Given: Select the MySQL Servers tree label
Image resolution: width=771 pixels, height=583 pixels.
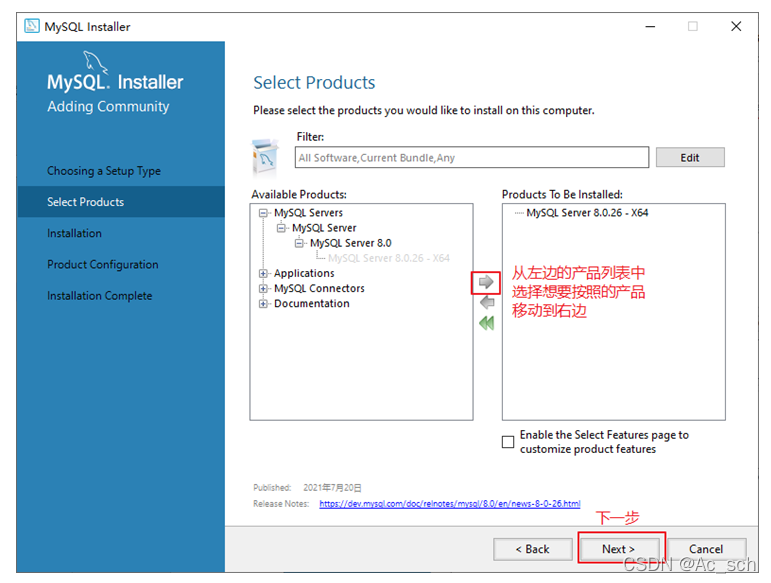Looking at the screenshot, I should coord(308,213).
